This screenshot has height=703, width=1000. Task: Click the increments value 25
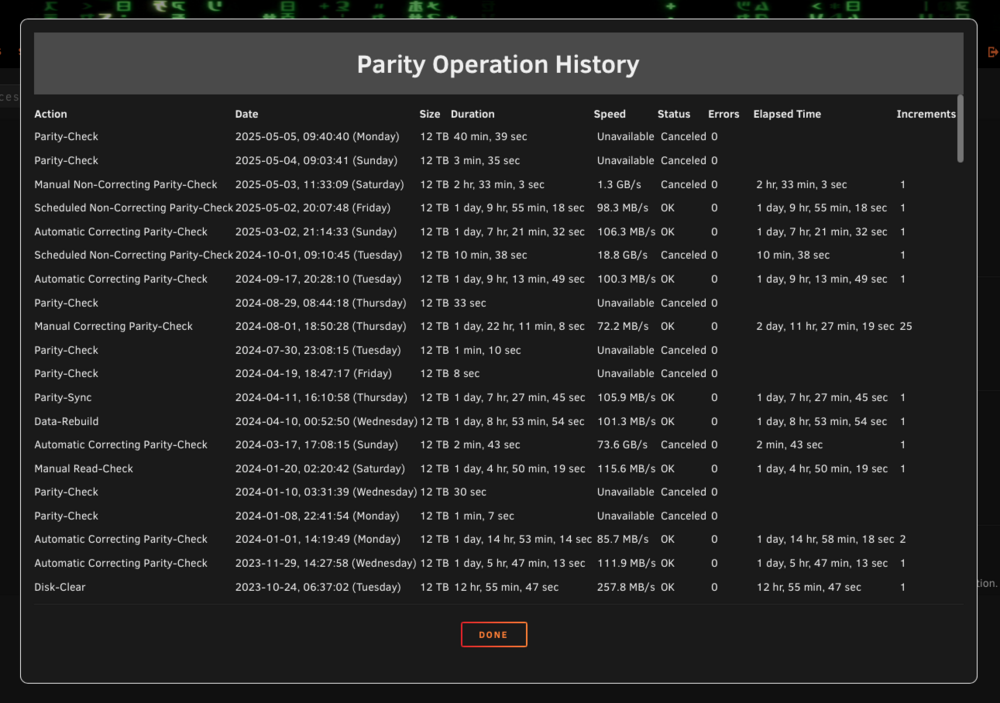[906, 326]
